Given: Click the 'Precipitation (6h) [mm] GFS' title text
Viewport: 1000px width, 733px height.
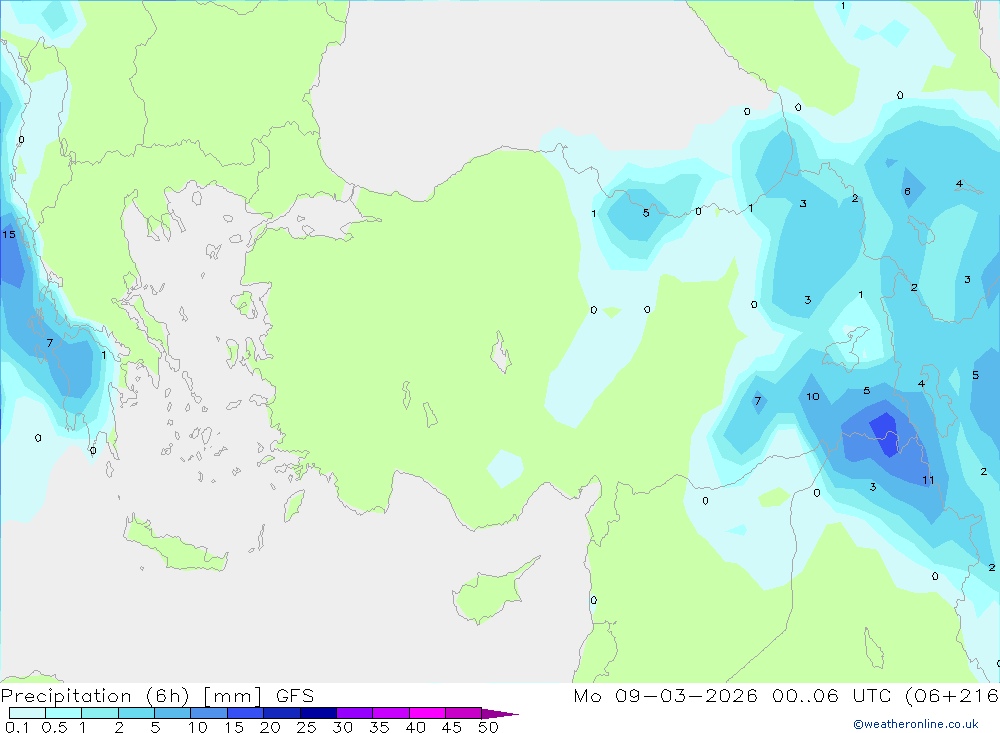Looking at the screenshot, I should 157,695.
